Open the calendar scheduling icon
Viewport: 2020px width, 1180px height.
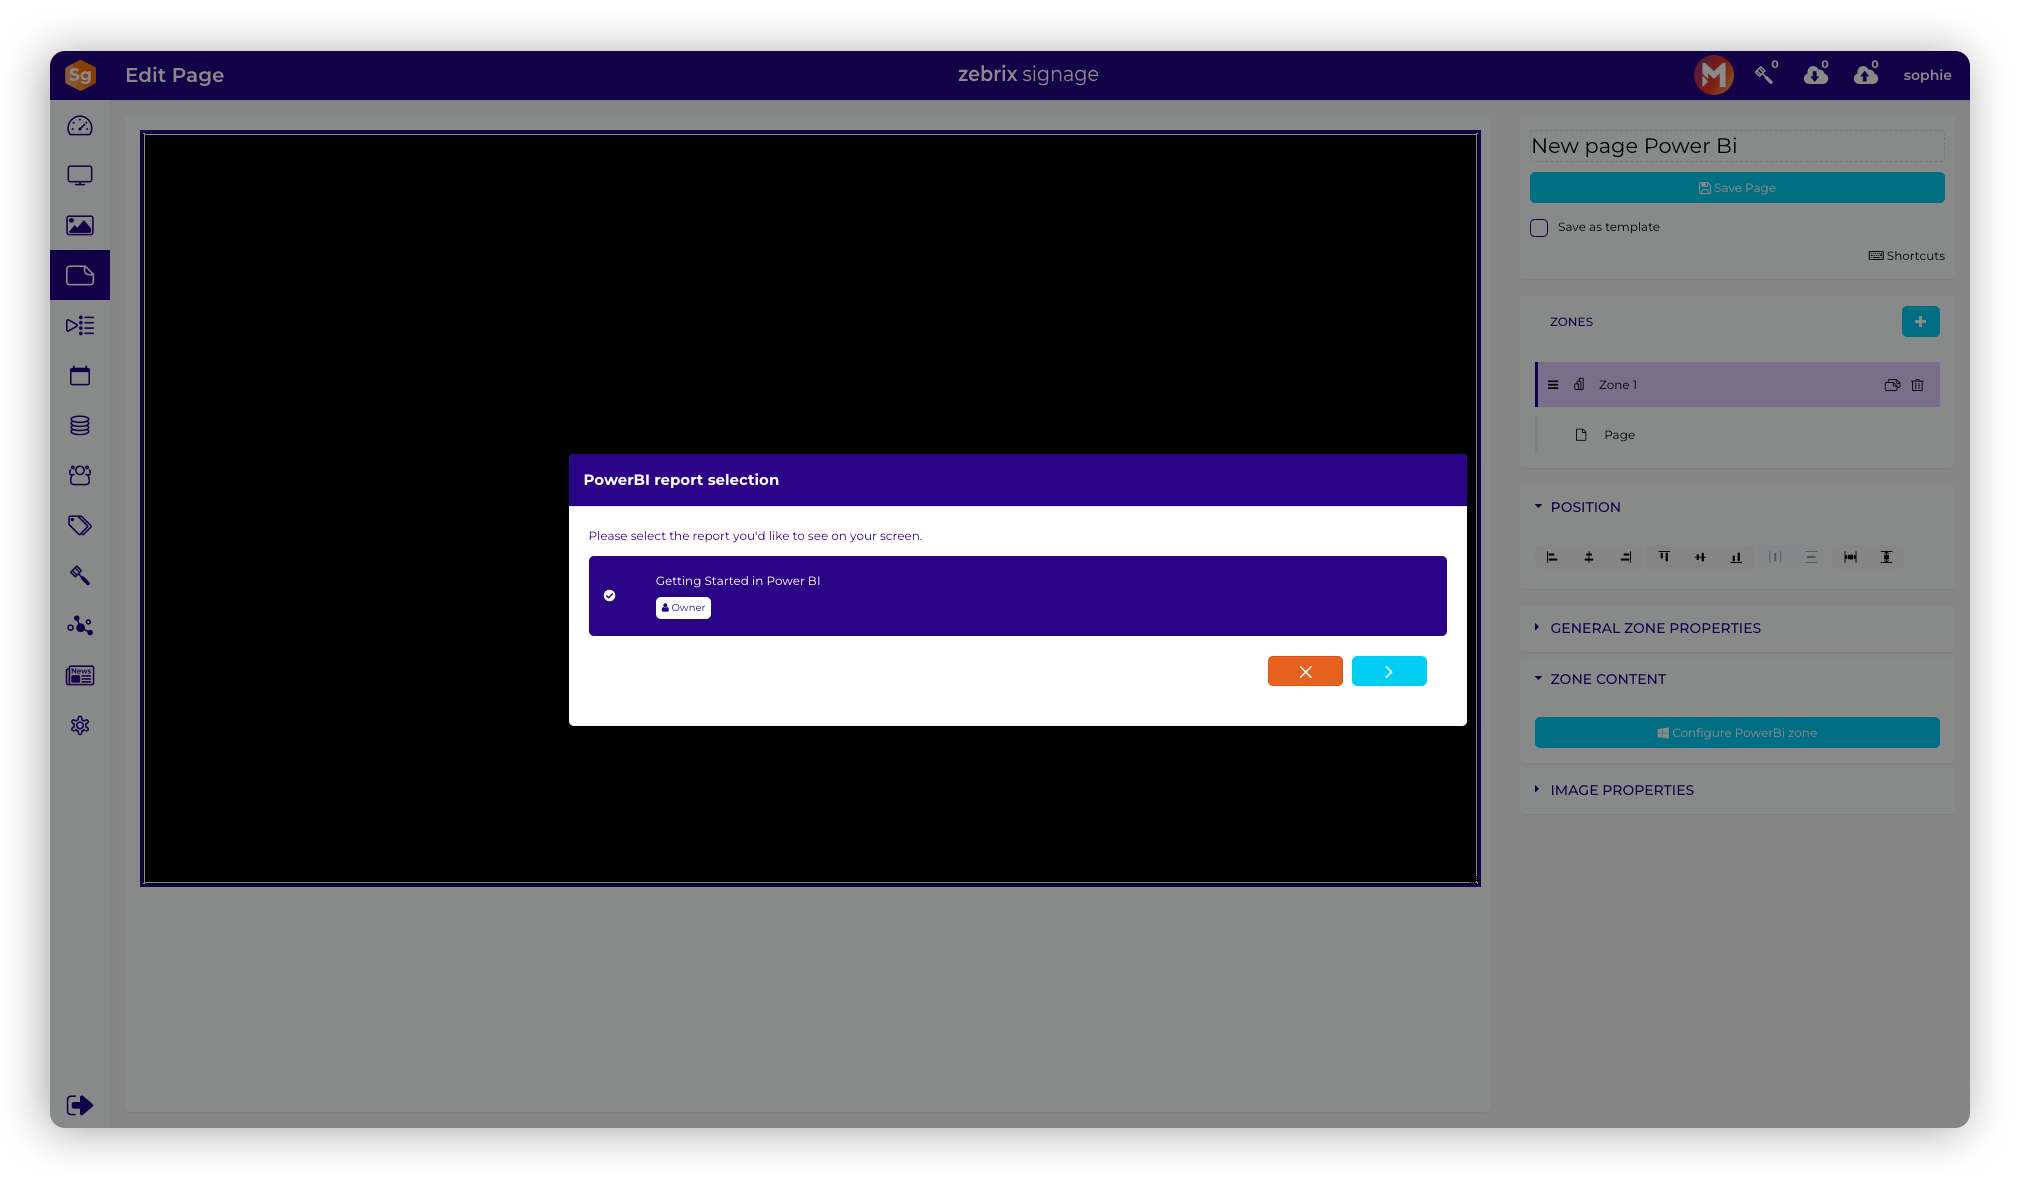click(x=80, y=376)
